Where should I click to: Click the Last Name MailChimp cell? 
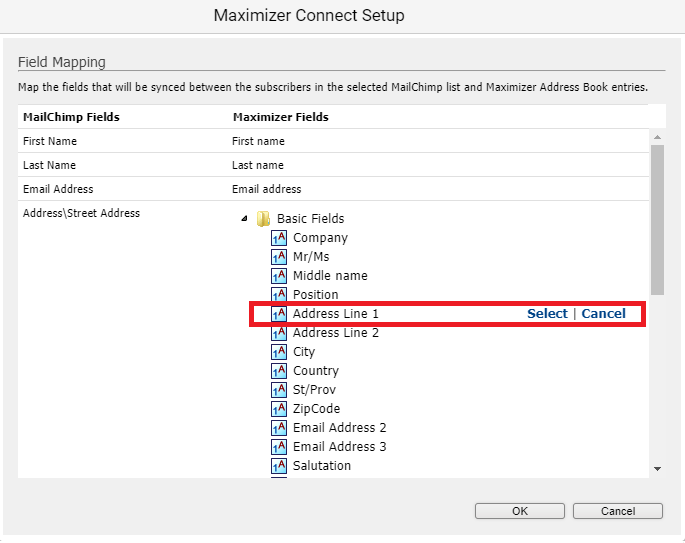(x=49, y=165)
